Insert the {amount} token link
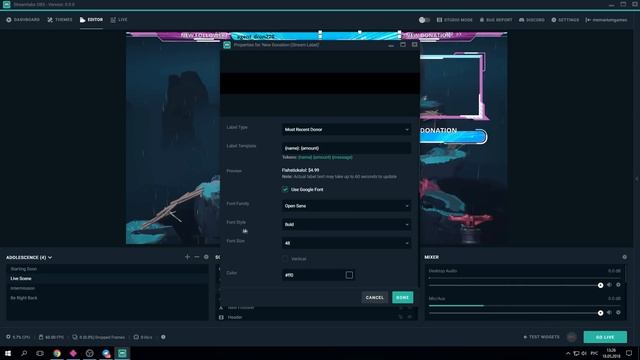The image size is (640, 360). click(x=322, y=157)
